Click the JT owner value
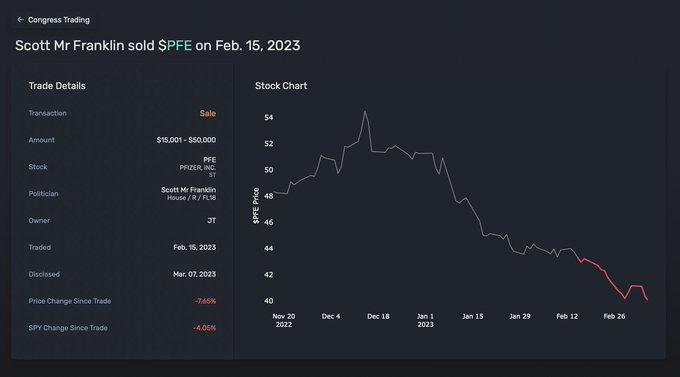The height and width of the screenshot is (377, 680). click(x=212, y=221)
